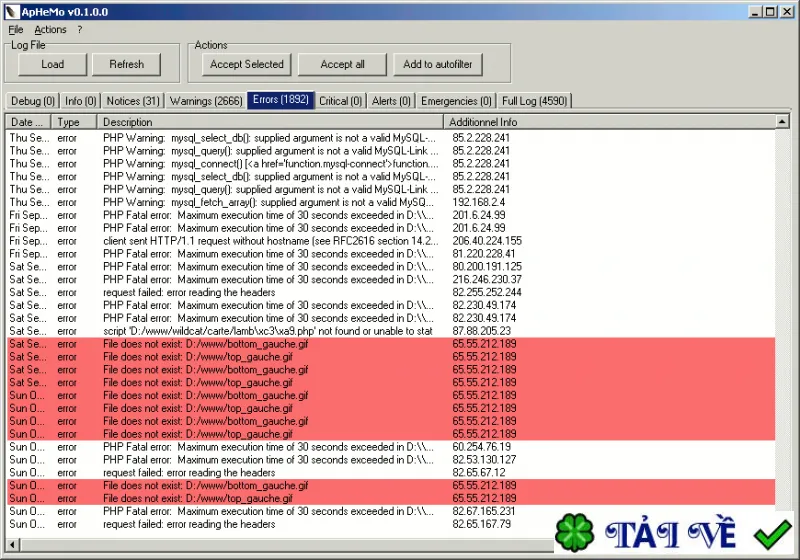This screenshot has height=560, width=800.
Task: Select the row with IP 60.254.76.19
Action: coord(391,447)
